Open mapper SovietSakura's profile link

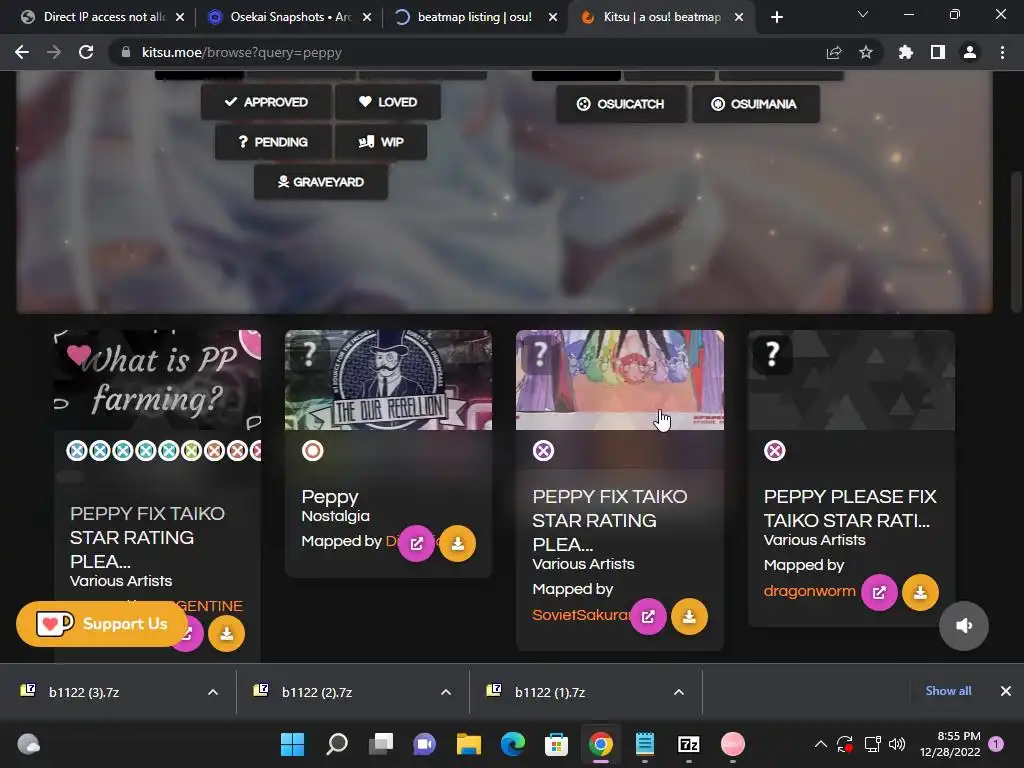point(581,615)
